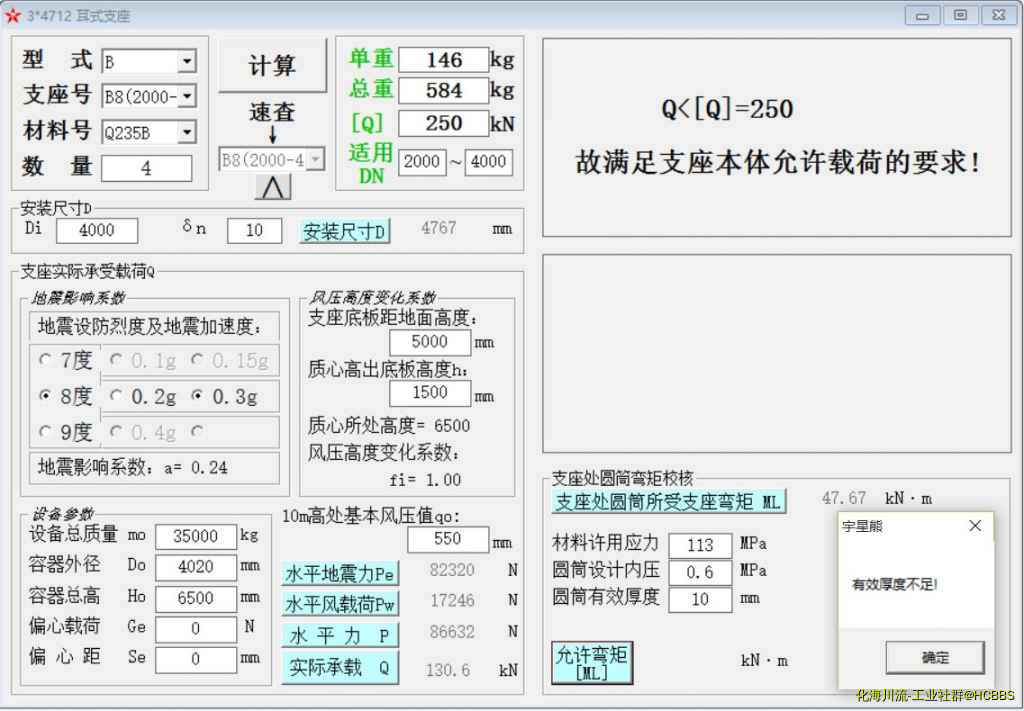Click the 数量 quantity input field
The image size is (1024, 711).
pyautogui.click(x=147, y=168)
